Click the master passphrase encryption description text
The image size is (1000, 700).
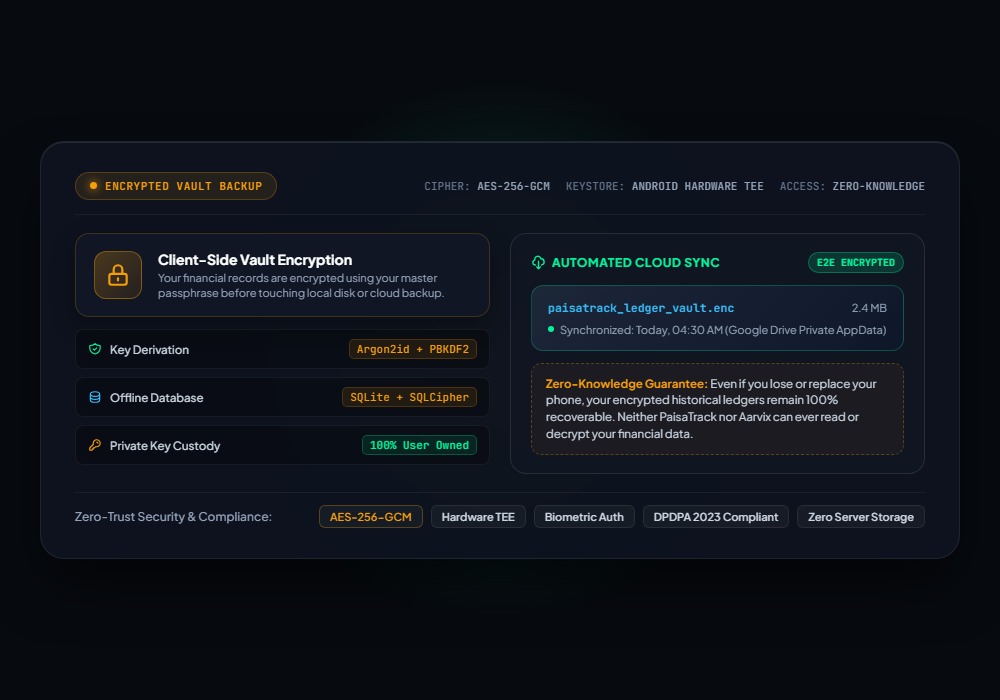301,286
